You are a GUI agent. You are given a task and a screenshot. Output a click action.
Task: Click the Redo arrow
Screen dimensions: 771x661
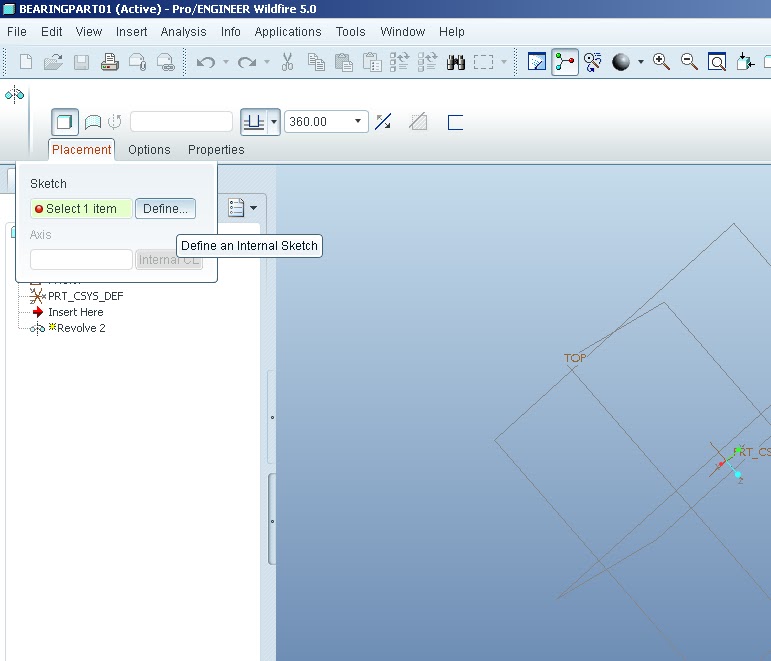[247, 62]
